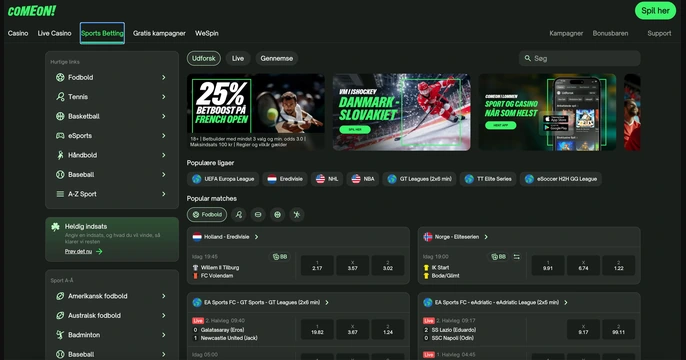Expand the Basketball quick link chevron

[164, 116]
